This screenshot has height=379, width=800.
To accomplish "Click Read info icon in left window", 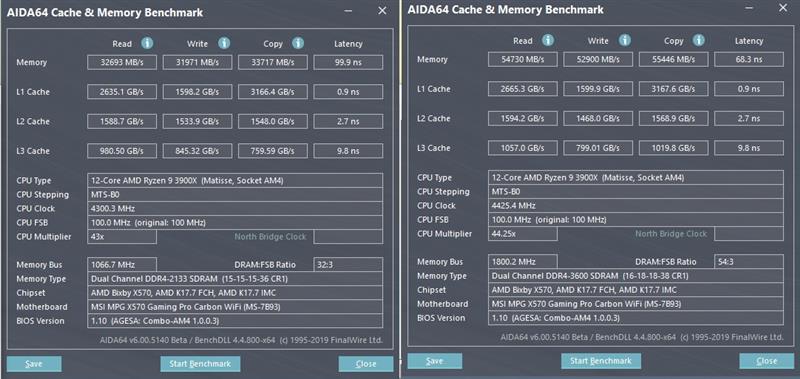I will 147,43.
